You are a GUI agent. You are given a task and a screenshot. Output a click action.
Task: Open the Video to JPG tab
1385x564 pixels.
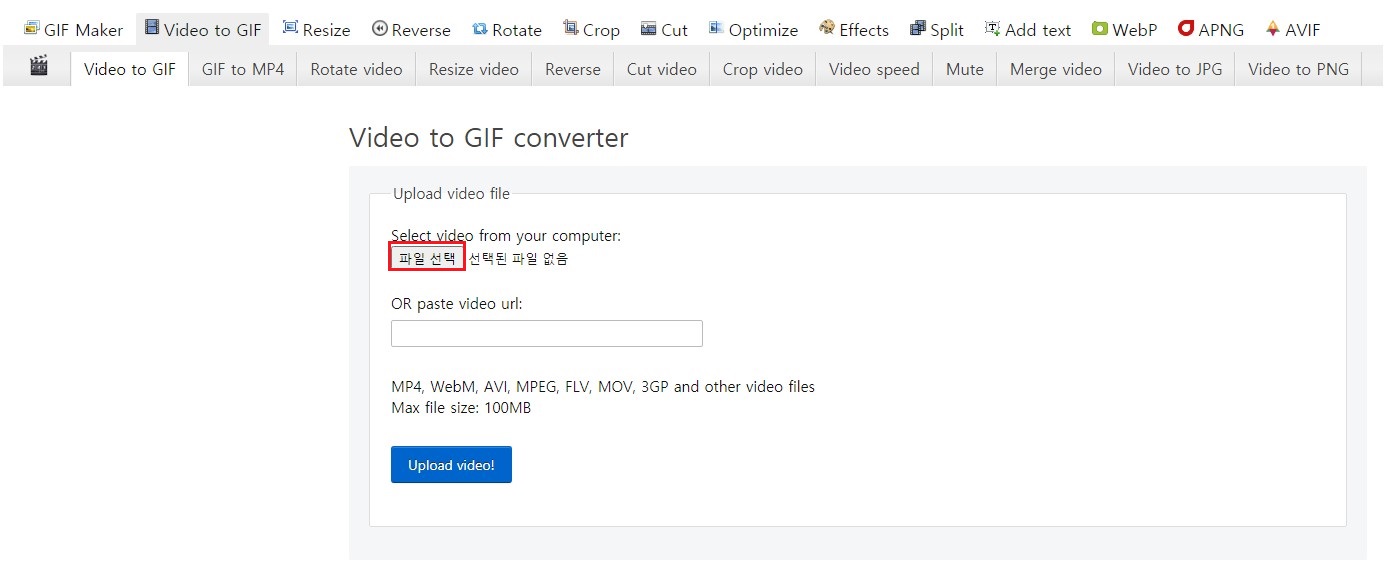(1175, 69)
